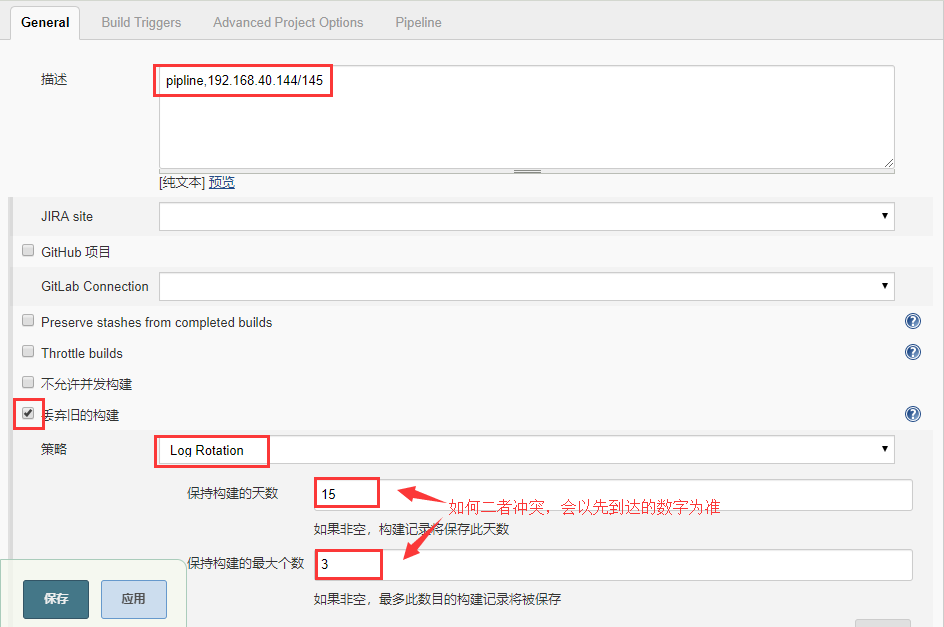Open help for Preserve stashes option
This screenshot has height=627, width=944.
[912, 321]
